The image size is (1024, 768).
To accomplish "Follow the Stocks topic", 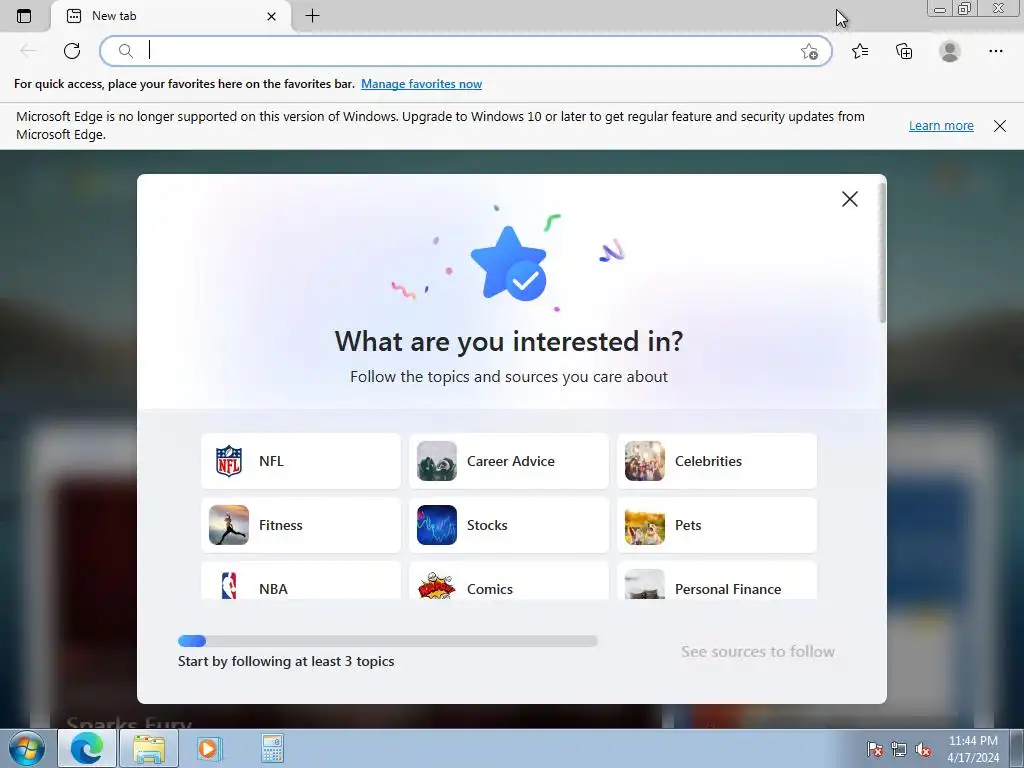I will 509,525.
